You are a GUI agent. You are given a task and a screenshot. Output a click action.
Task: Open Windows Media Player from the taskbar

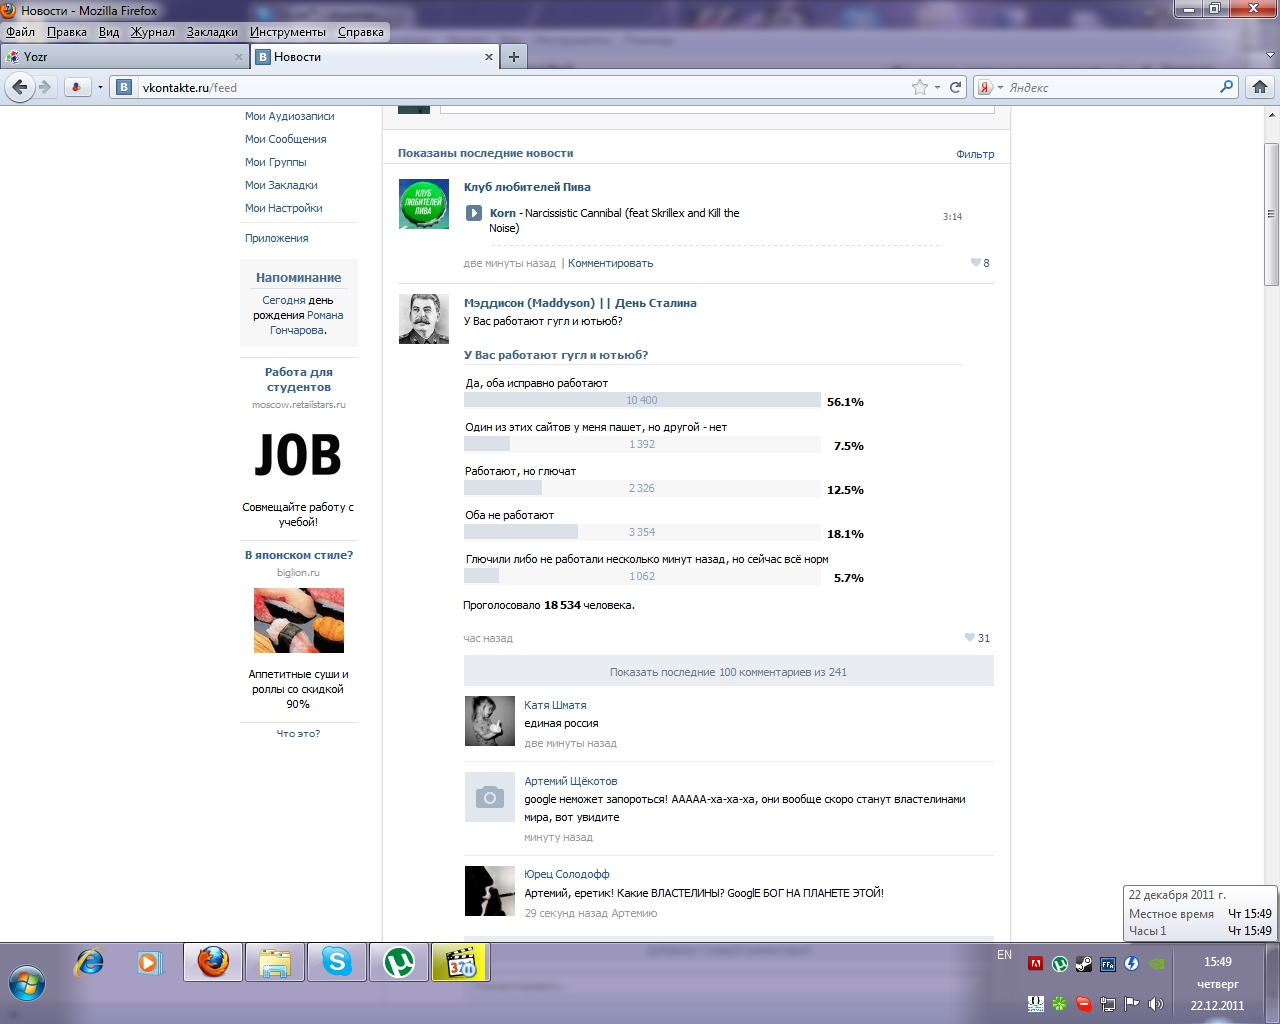tap(150, 962)
